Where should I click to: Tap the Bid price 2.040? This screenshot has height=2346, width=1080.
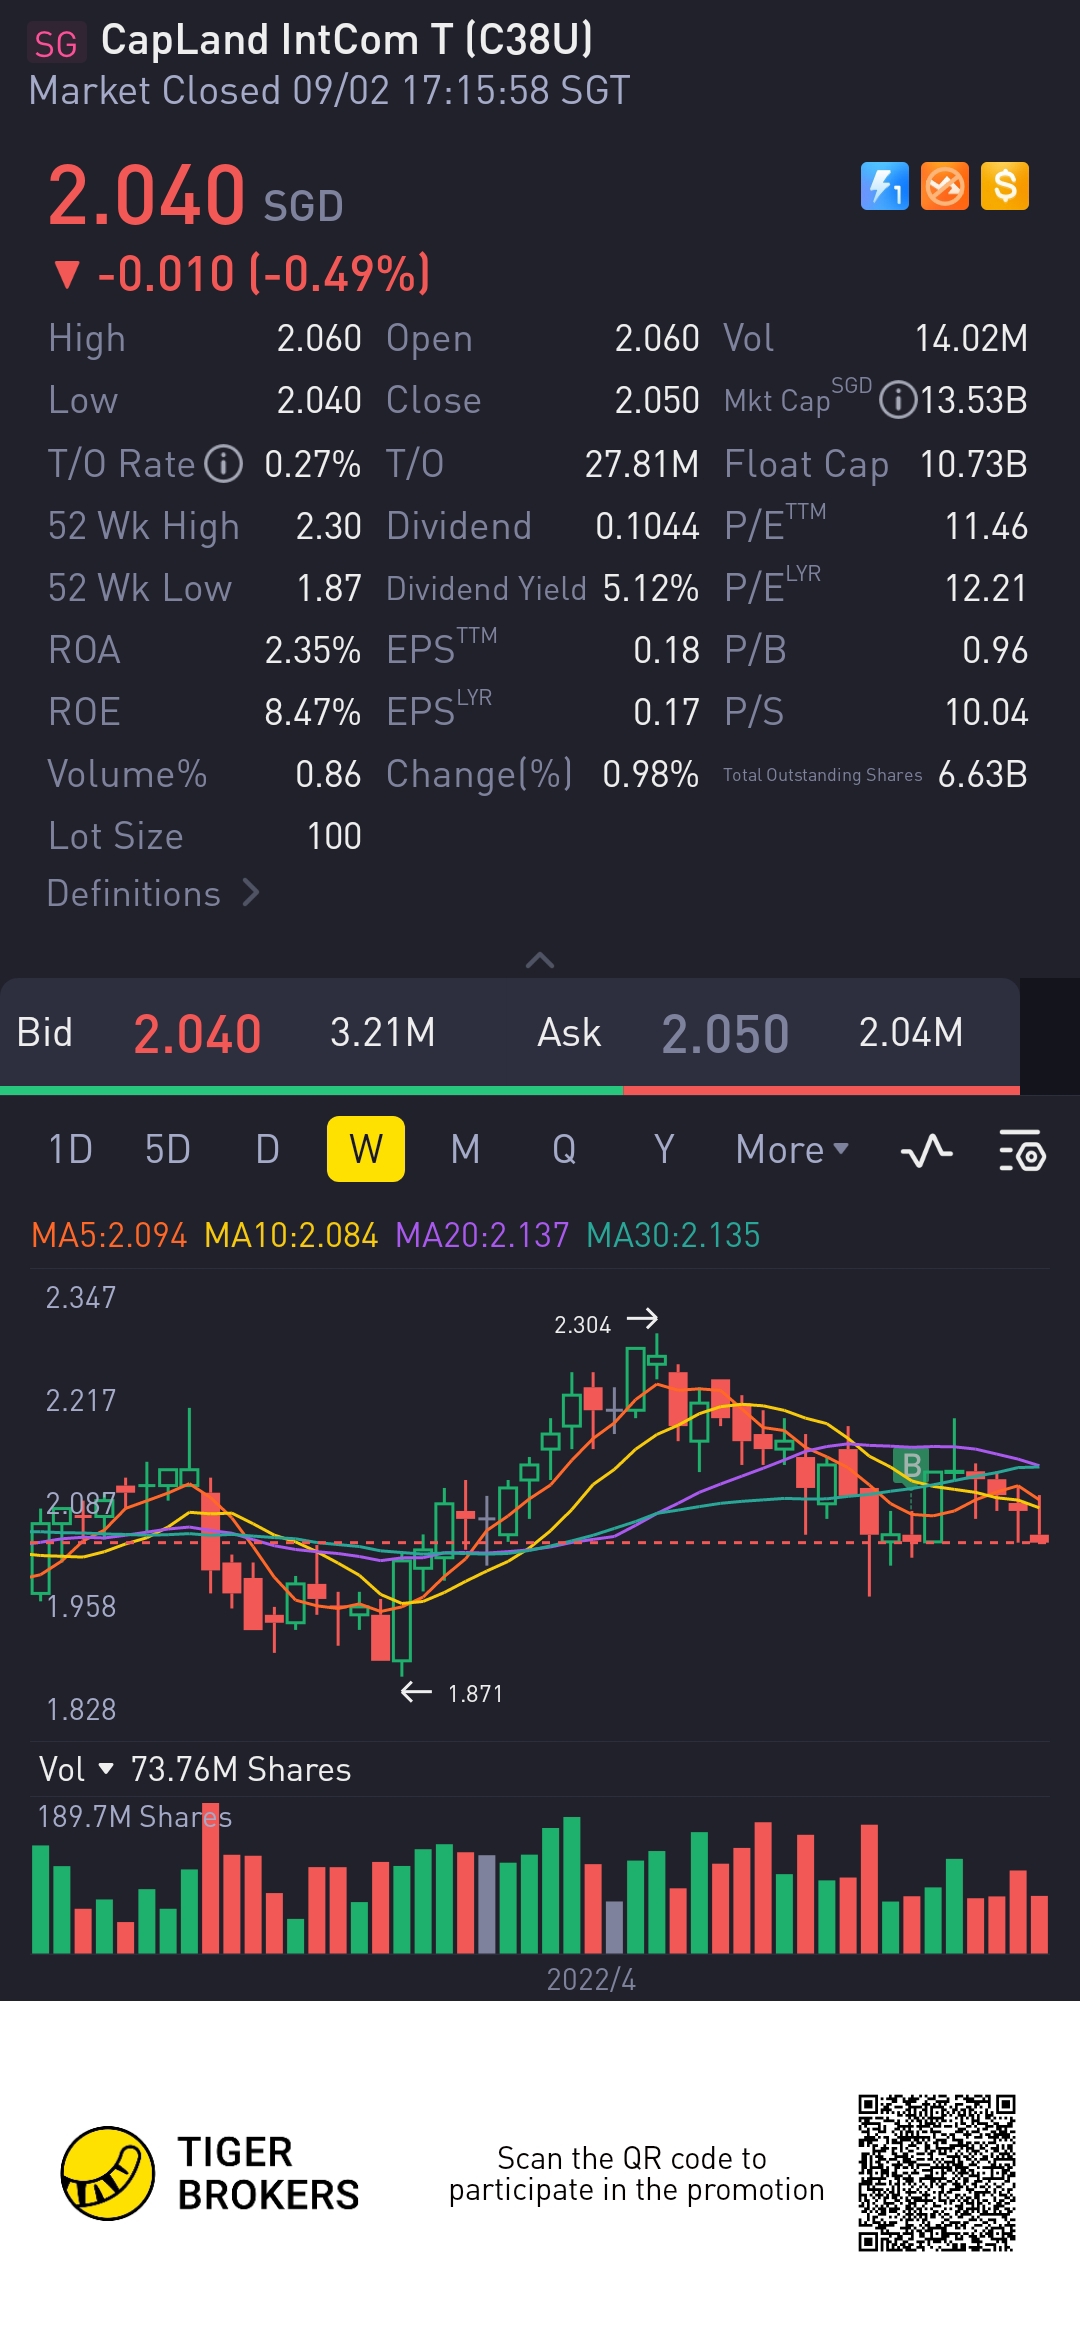pyautogui.click(x=197, y=1034)
